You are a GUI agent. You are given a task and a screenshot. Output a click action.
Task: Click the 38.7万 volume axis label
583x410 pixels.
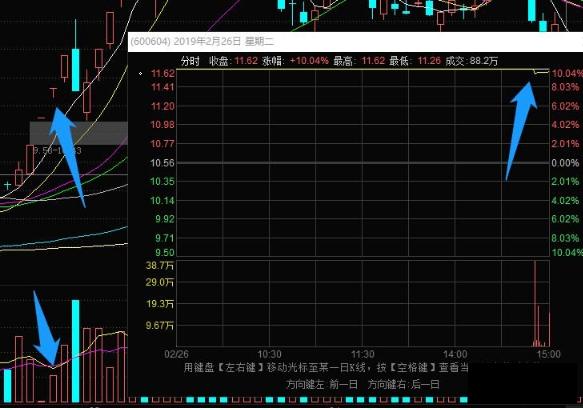click(160, 265)
